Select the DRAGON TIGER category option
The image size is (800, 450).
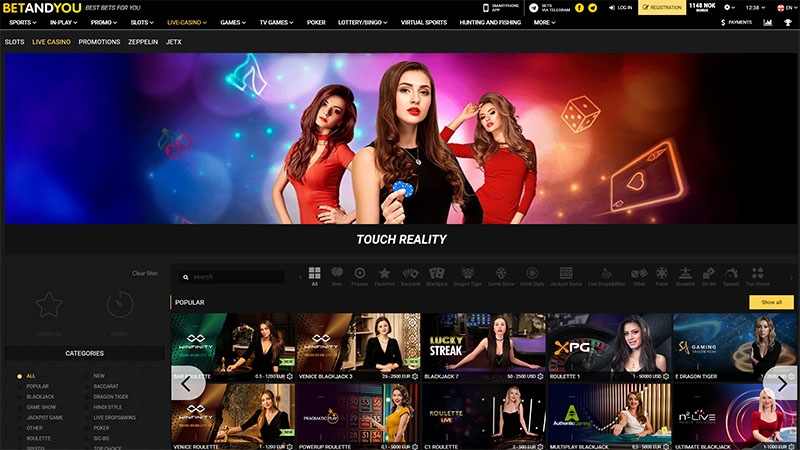click(111, 396)
